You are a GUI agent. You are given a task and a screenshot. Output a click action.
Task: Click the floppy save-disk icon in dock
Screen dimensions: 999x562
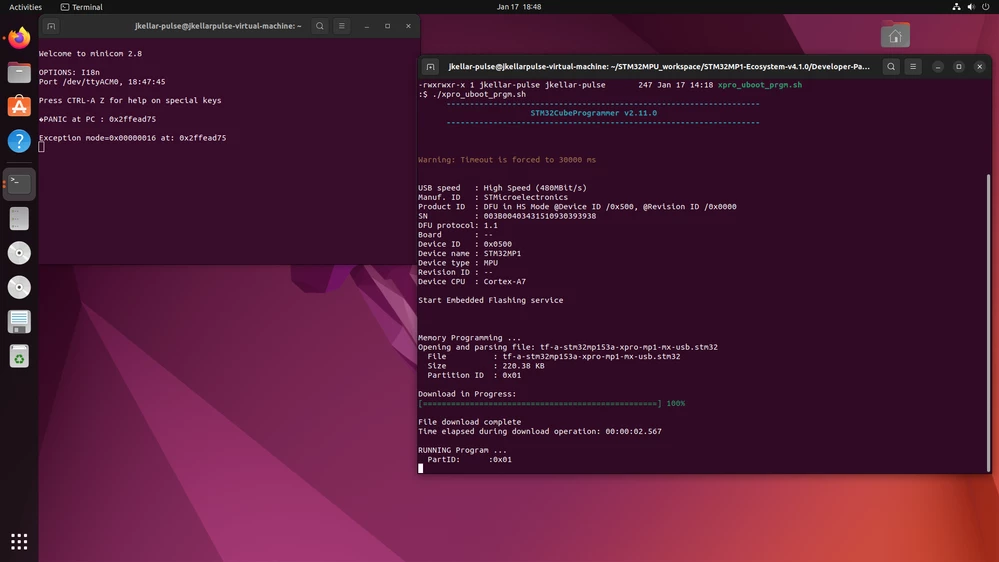pos(19,322)
